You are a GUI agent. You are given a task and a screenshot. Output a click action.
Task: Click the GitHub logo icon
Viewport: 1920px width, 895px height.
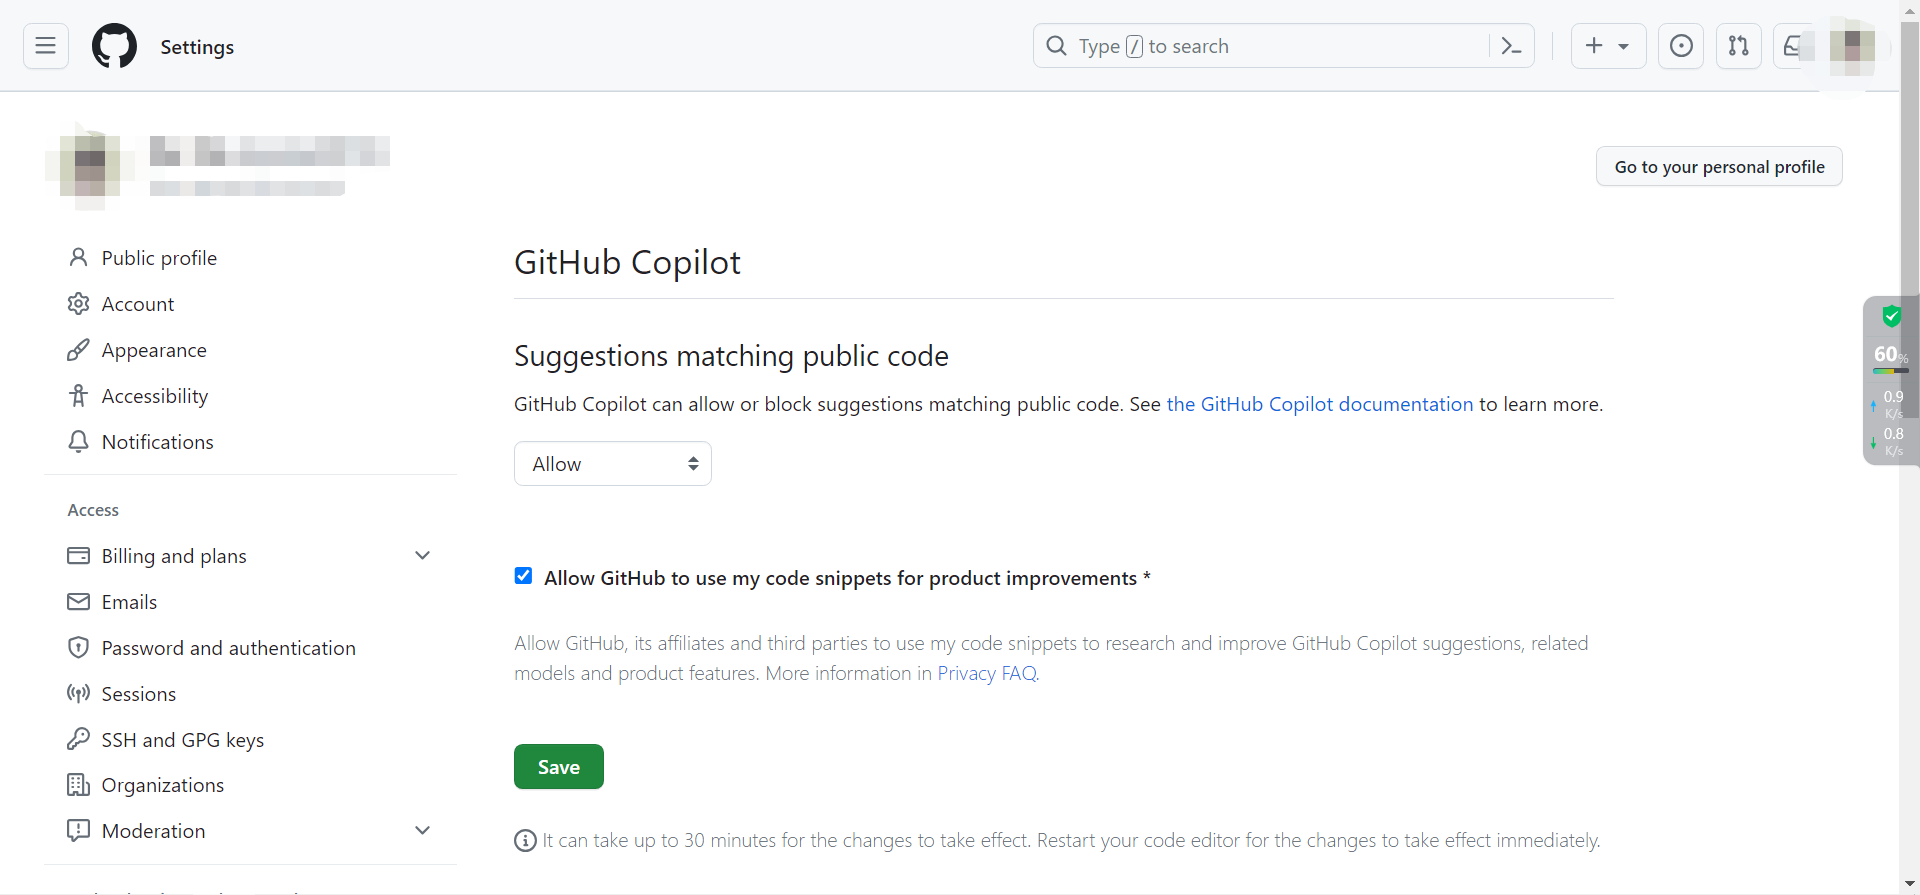[x=114, y=46]
